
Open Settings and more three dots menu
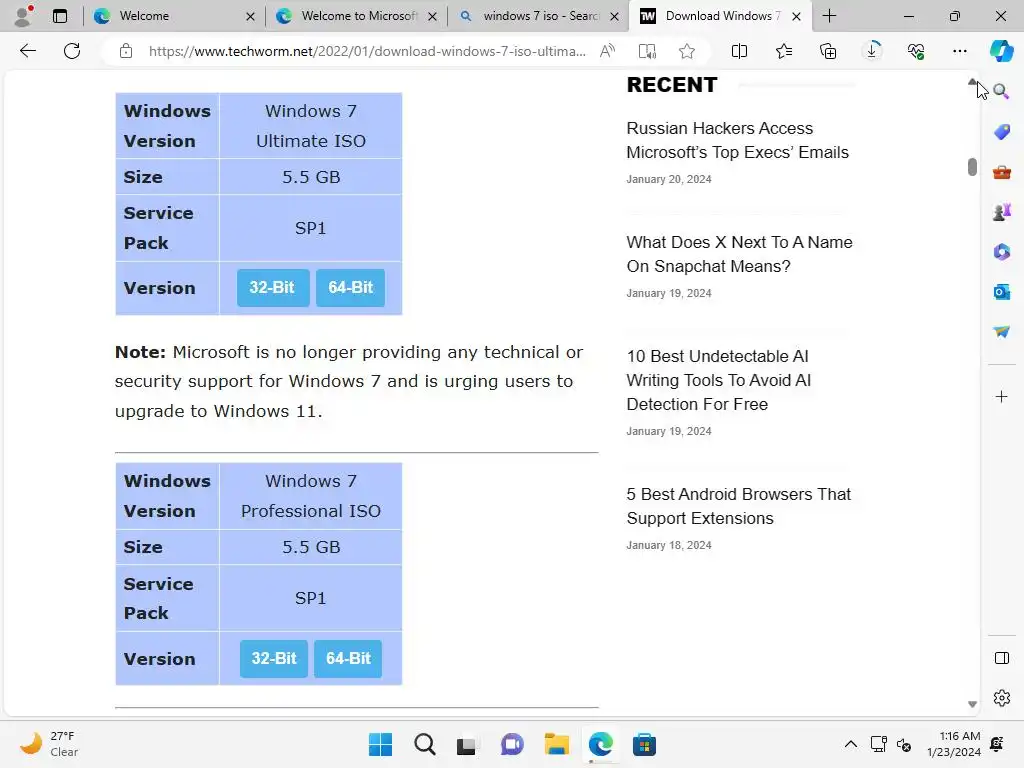click(959, 51)
